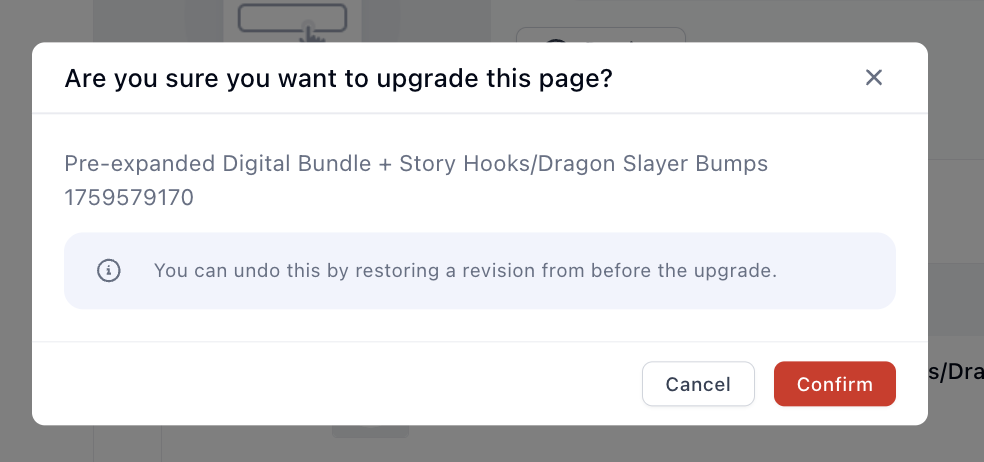This screenshot has height=462, width=984.
Task: Click the info circle icon
Action: pyautogui.click(x=109, y=270)
